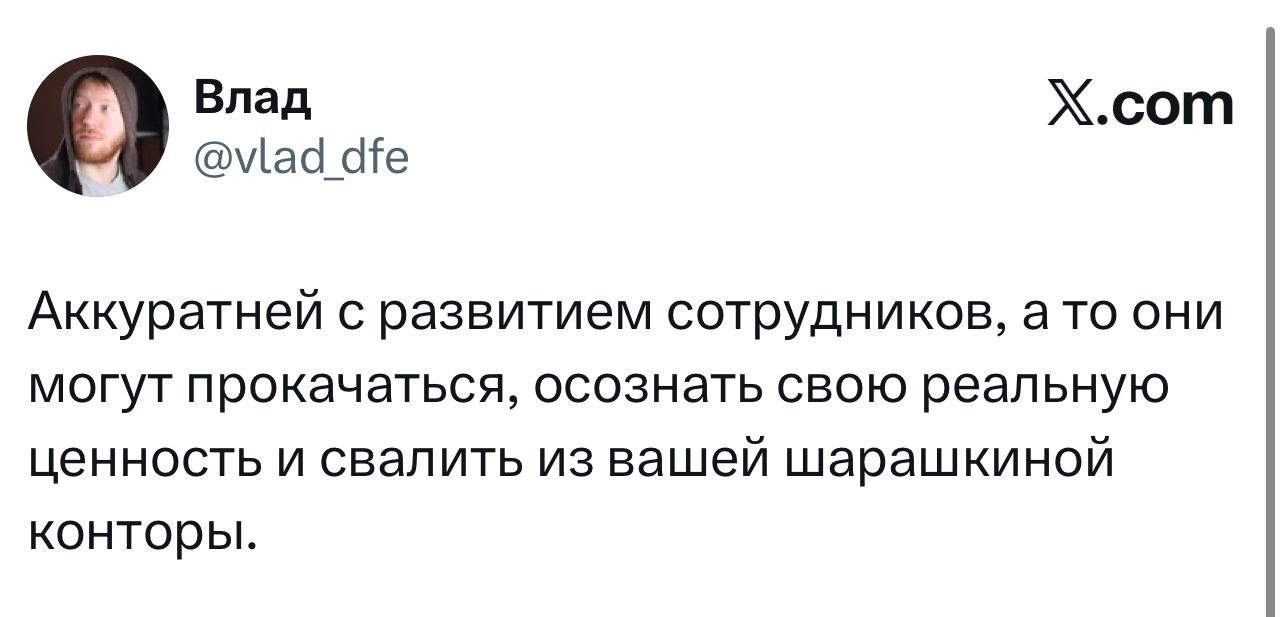Click the word "ценность" in the tweet
Image resolution: width=1284 pixels, height=617 pixels.
point(138,460)
